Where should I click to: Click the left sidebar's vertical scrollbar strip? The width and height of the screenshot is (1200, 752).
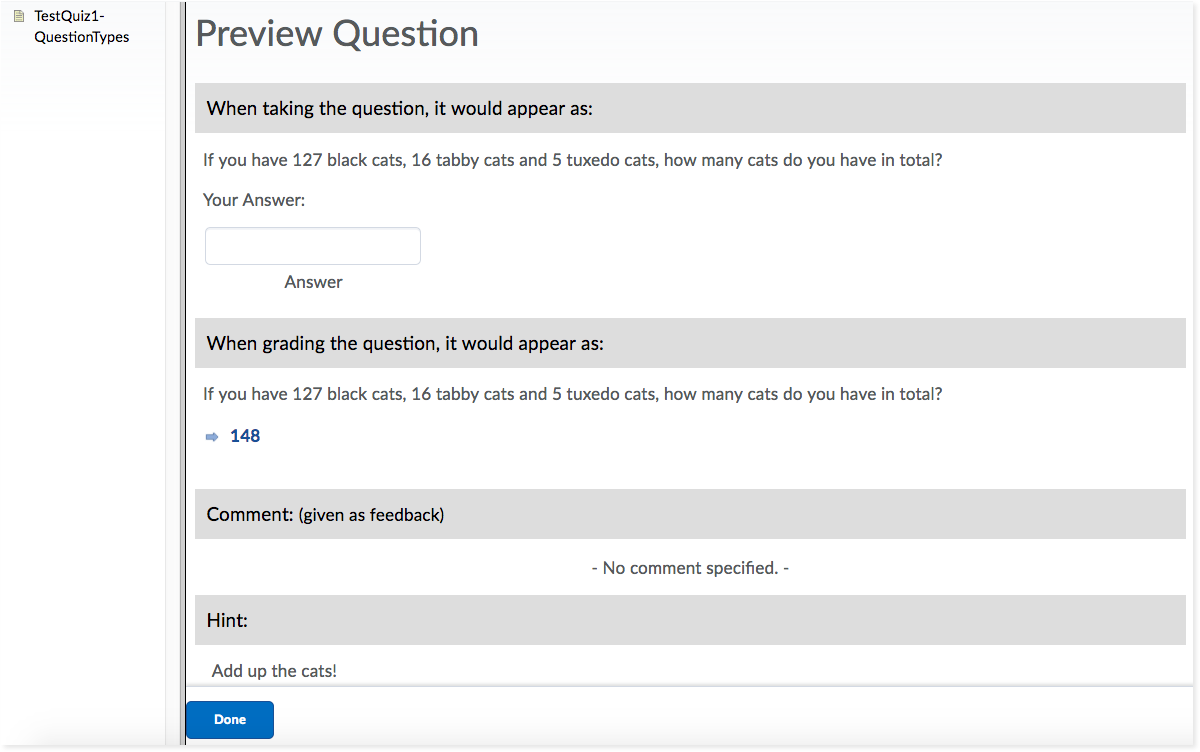[171, 370]
